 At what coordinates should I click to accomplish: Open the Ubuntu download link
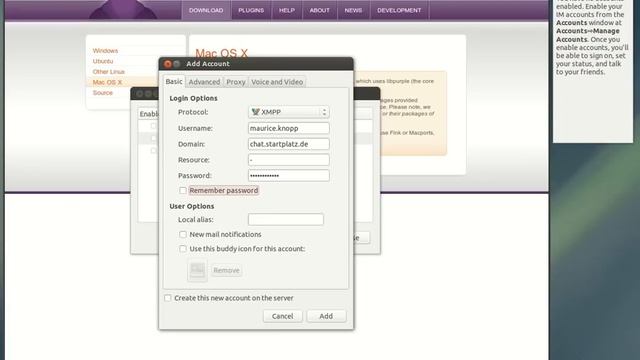click(103, 61)
